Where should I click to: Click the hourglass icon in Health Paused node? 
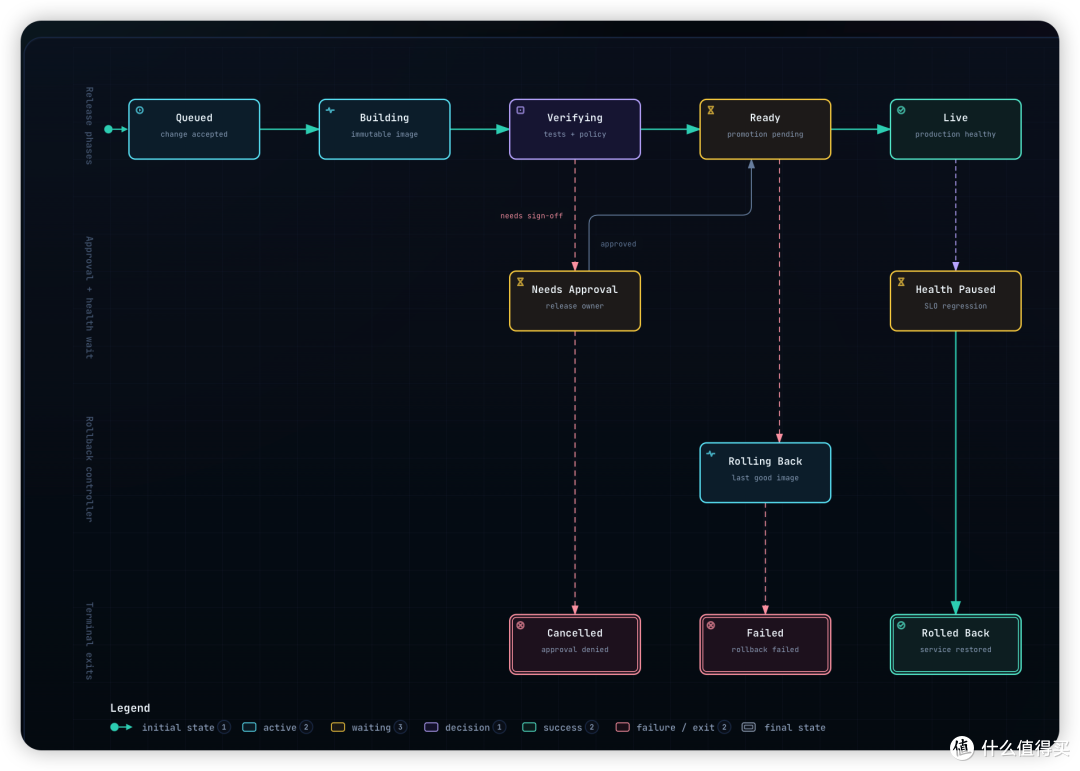coord(901,282)
